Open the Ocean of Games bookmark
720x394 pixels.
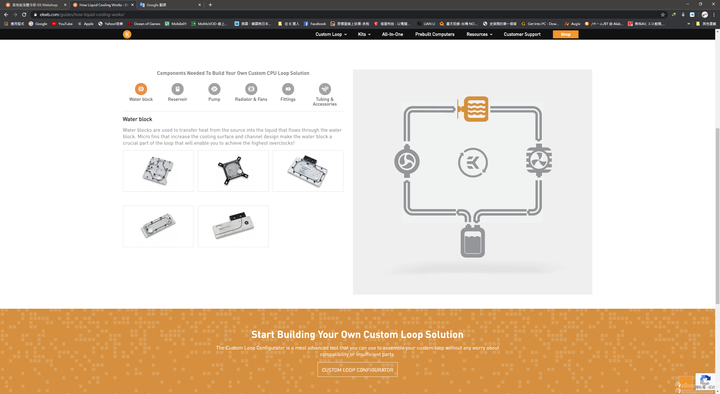144,23
